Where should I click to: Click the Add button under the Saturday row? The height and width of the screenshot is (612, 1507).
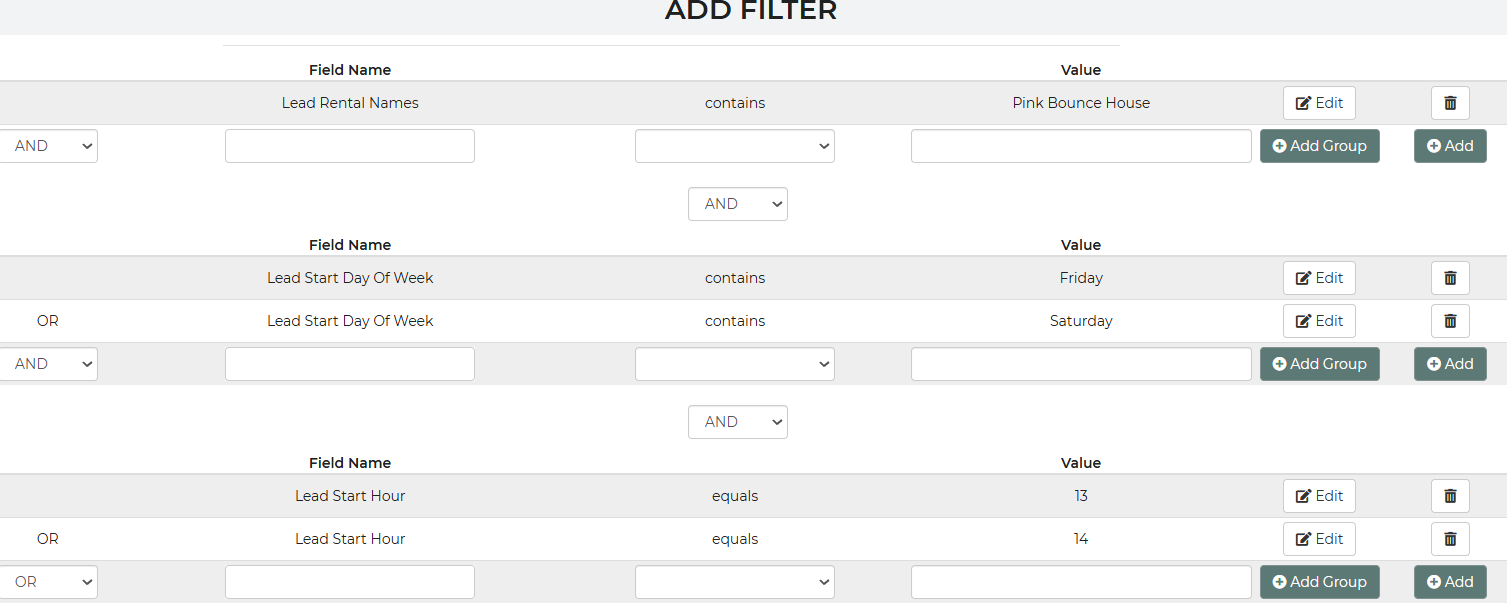(x=1450, y=364)
